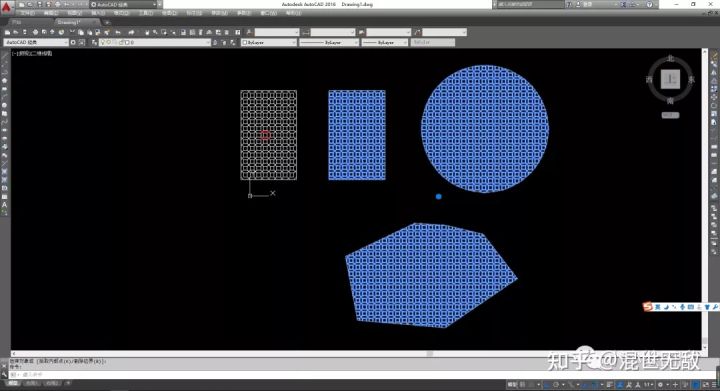Image resolution: width=720 pixels, height=391 pixels.
Task: Click the help question mark icon
Action: (x=649, y=5)
